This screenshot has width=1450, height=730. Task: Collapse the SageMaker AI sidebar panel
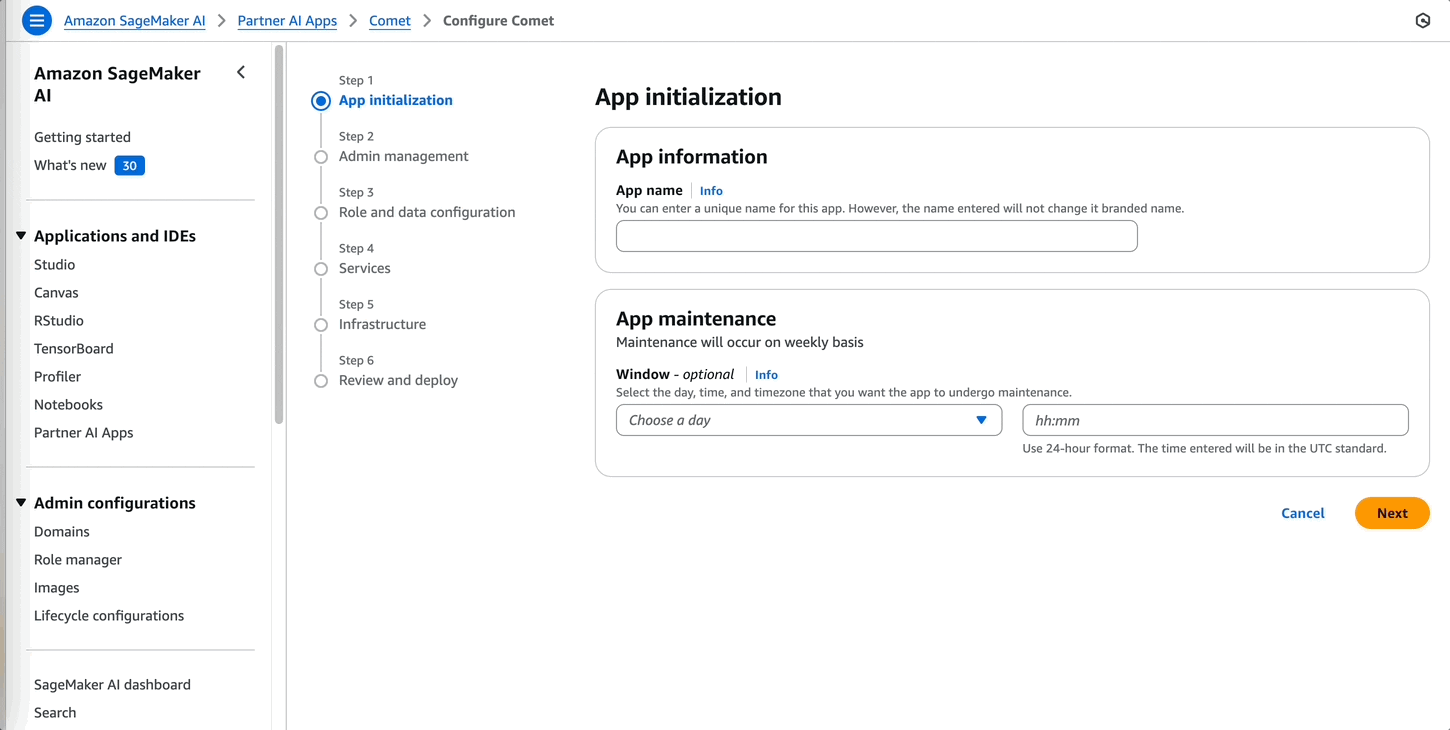click(x=241, y=72)
